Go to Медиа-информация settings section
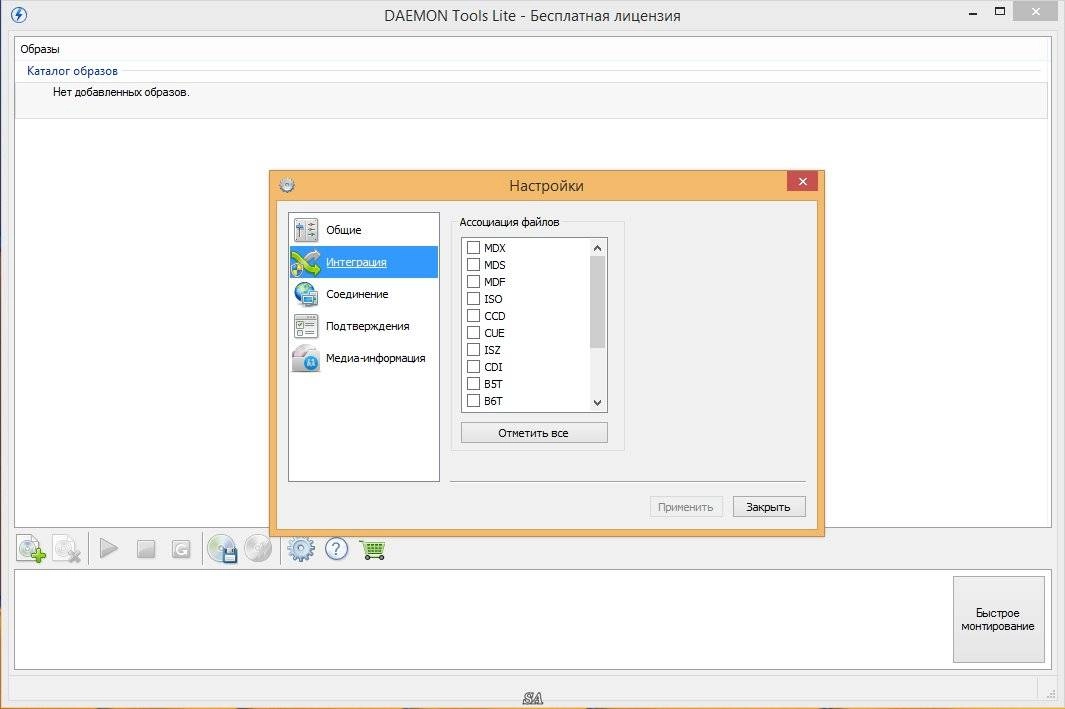Screen dimensions: 1065x709 coord(364,358)
